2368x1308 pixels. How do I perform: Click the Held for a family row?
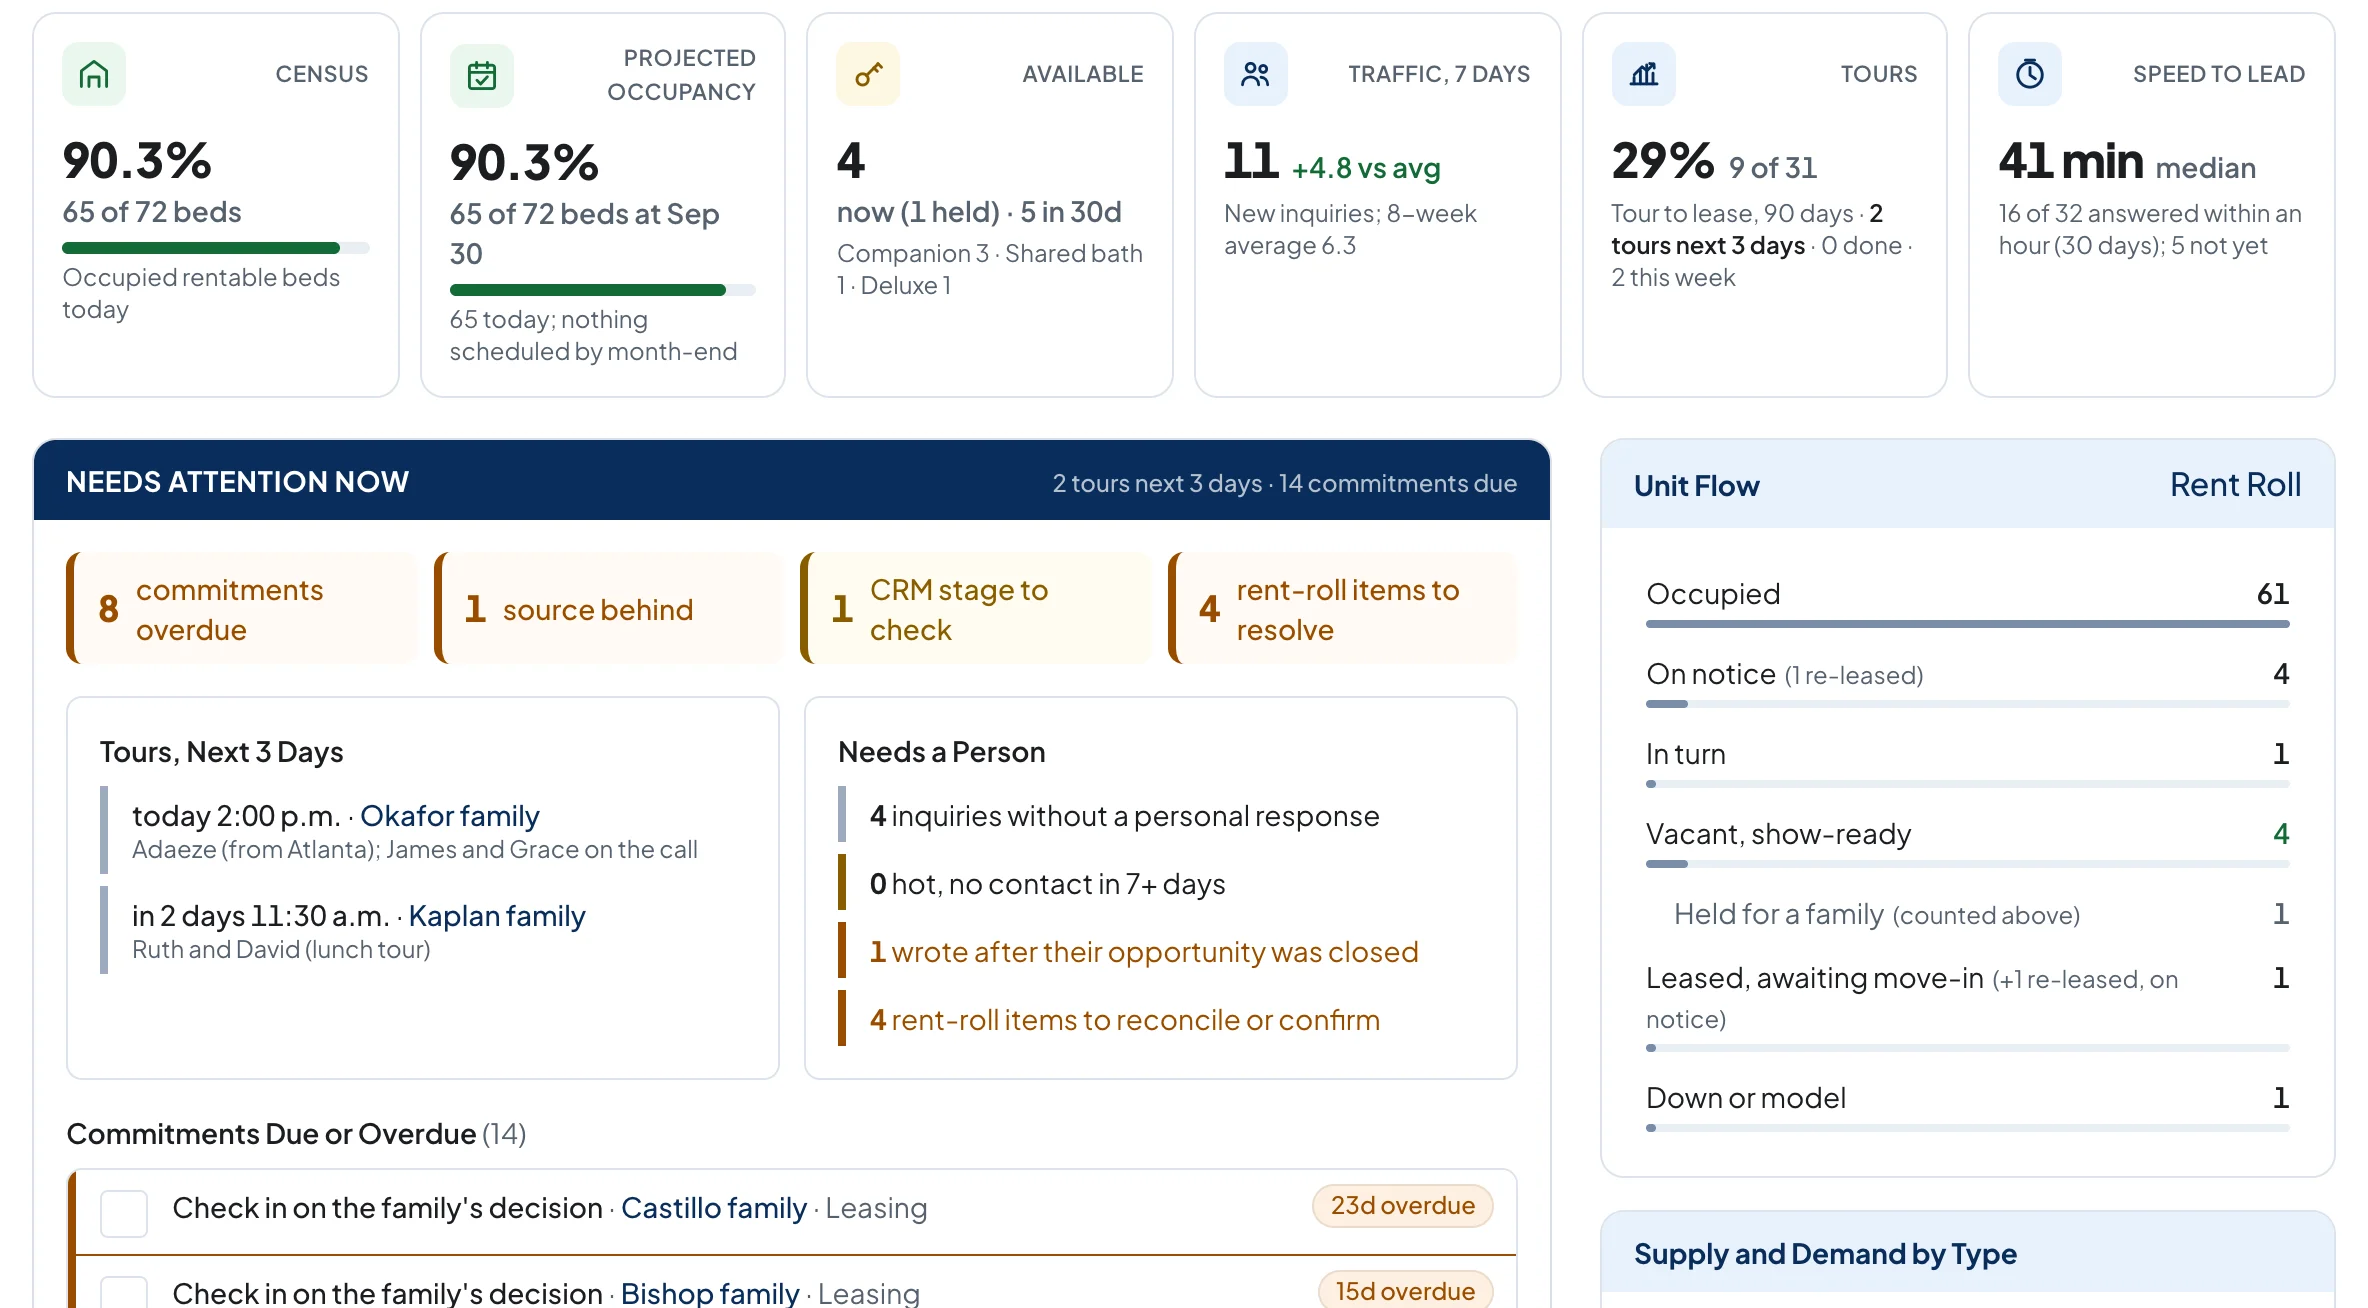click(x=1981, y=914)
